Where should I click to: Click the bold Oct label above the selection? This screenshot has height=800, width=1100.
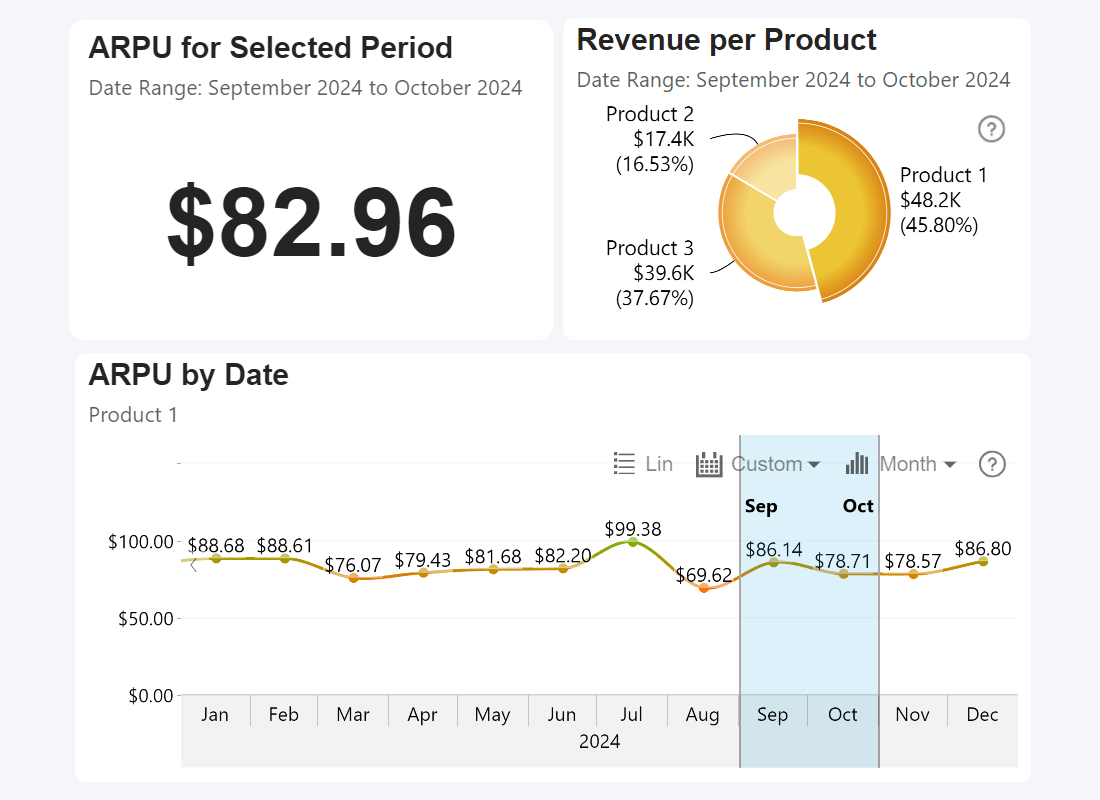(858, 506)
